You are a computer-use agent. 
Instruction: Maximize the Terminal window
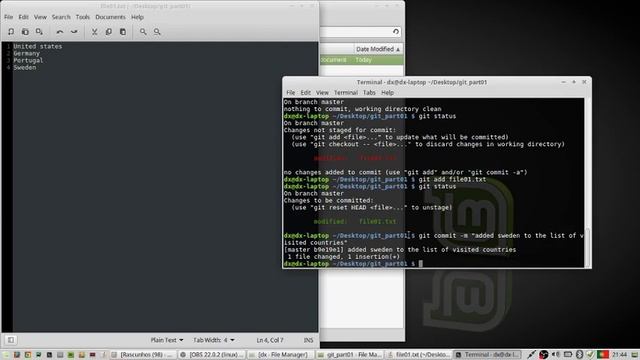tap(574, 82)
